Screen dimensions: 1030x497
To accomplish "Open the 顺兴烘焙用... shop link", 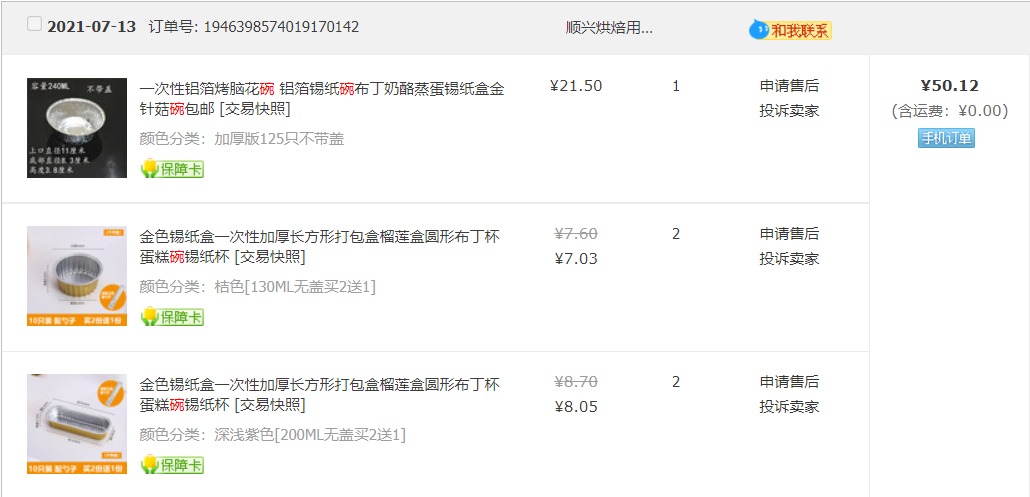I will tap(609, 28).
